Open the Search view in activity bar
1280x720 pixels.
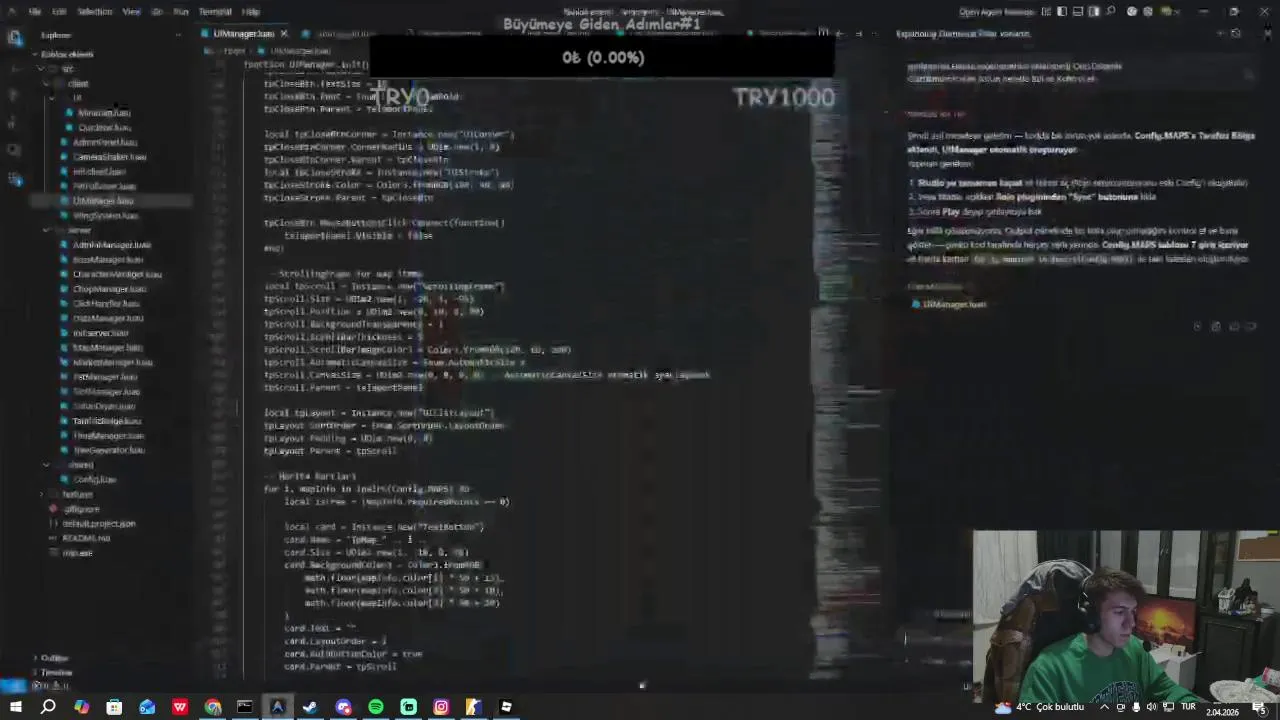tap(15, 66)
